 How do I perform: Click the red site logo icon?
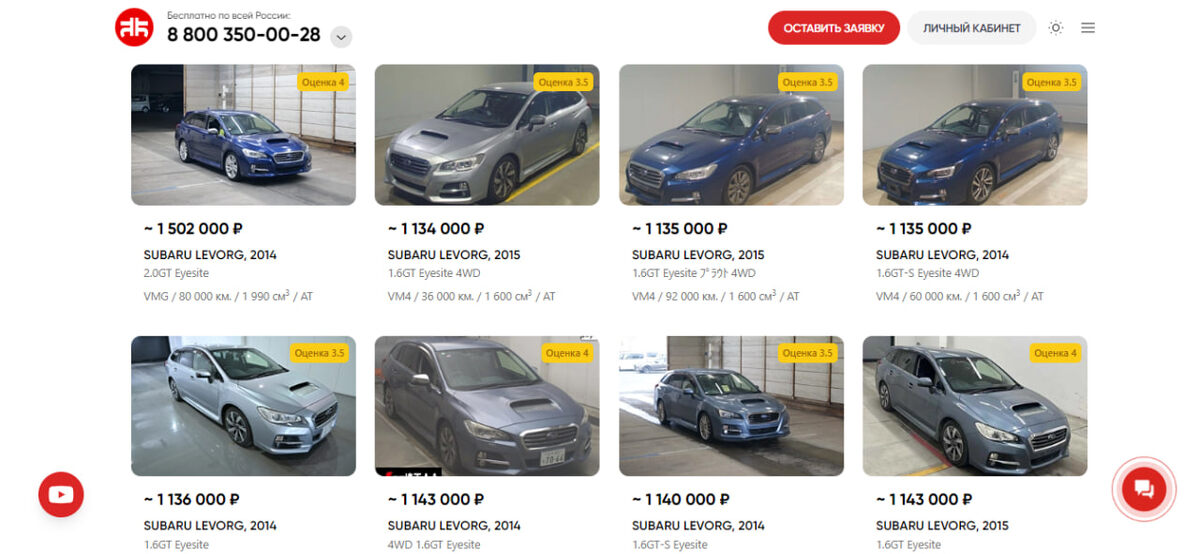coord(133,27)
